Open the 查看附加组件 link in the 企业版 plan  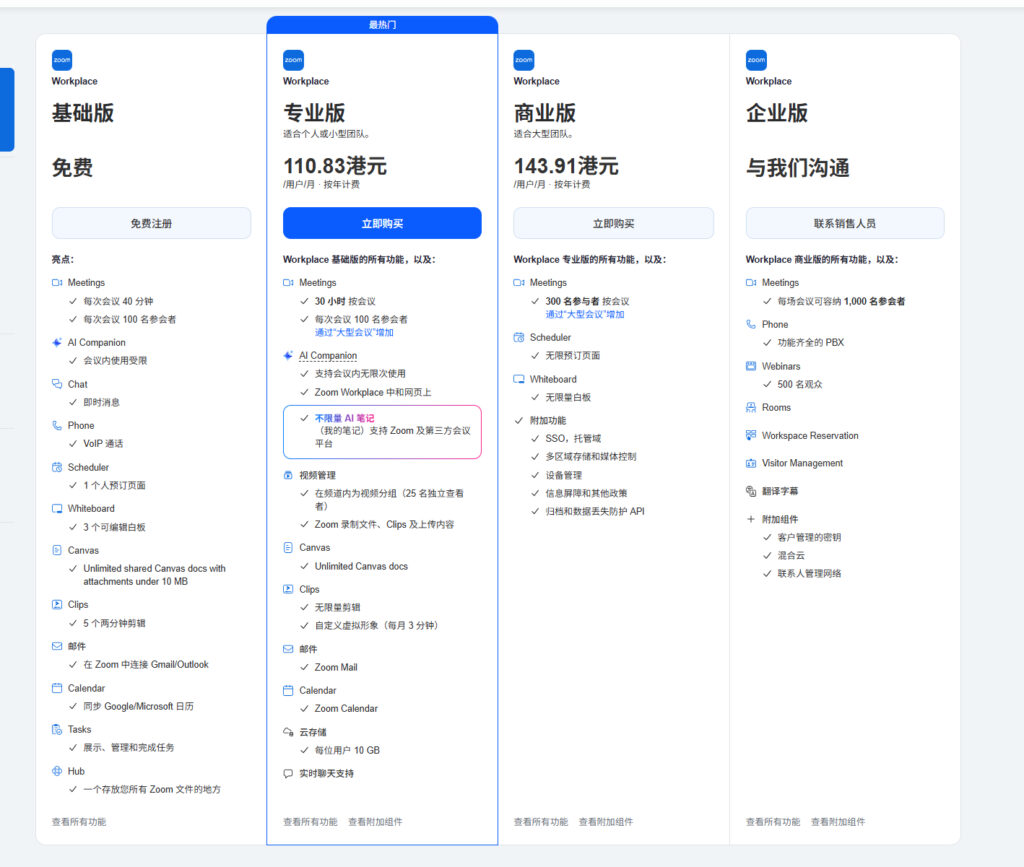click(x=838, y=822)
